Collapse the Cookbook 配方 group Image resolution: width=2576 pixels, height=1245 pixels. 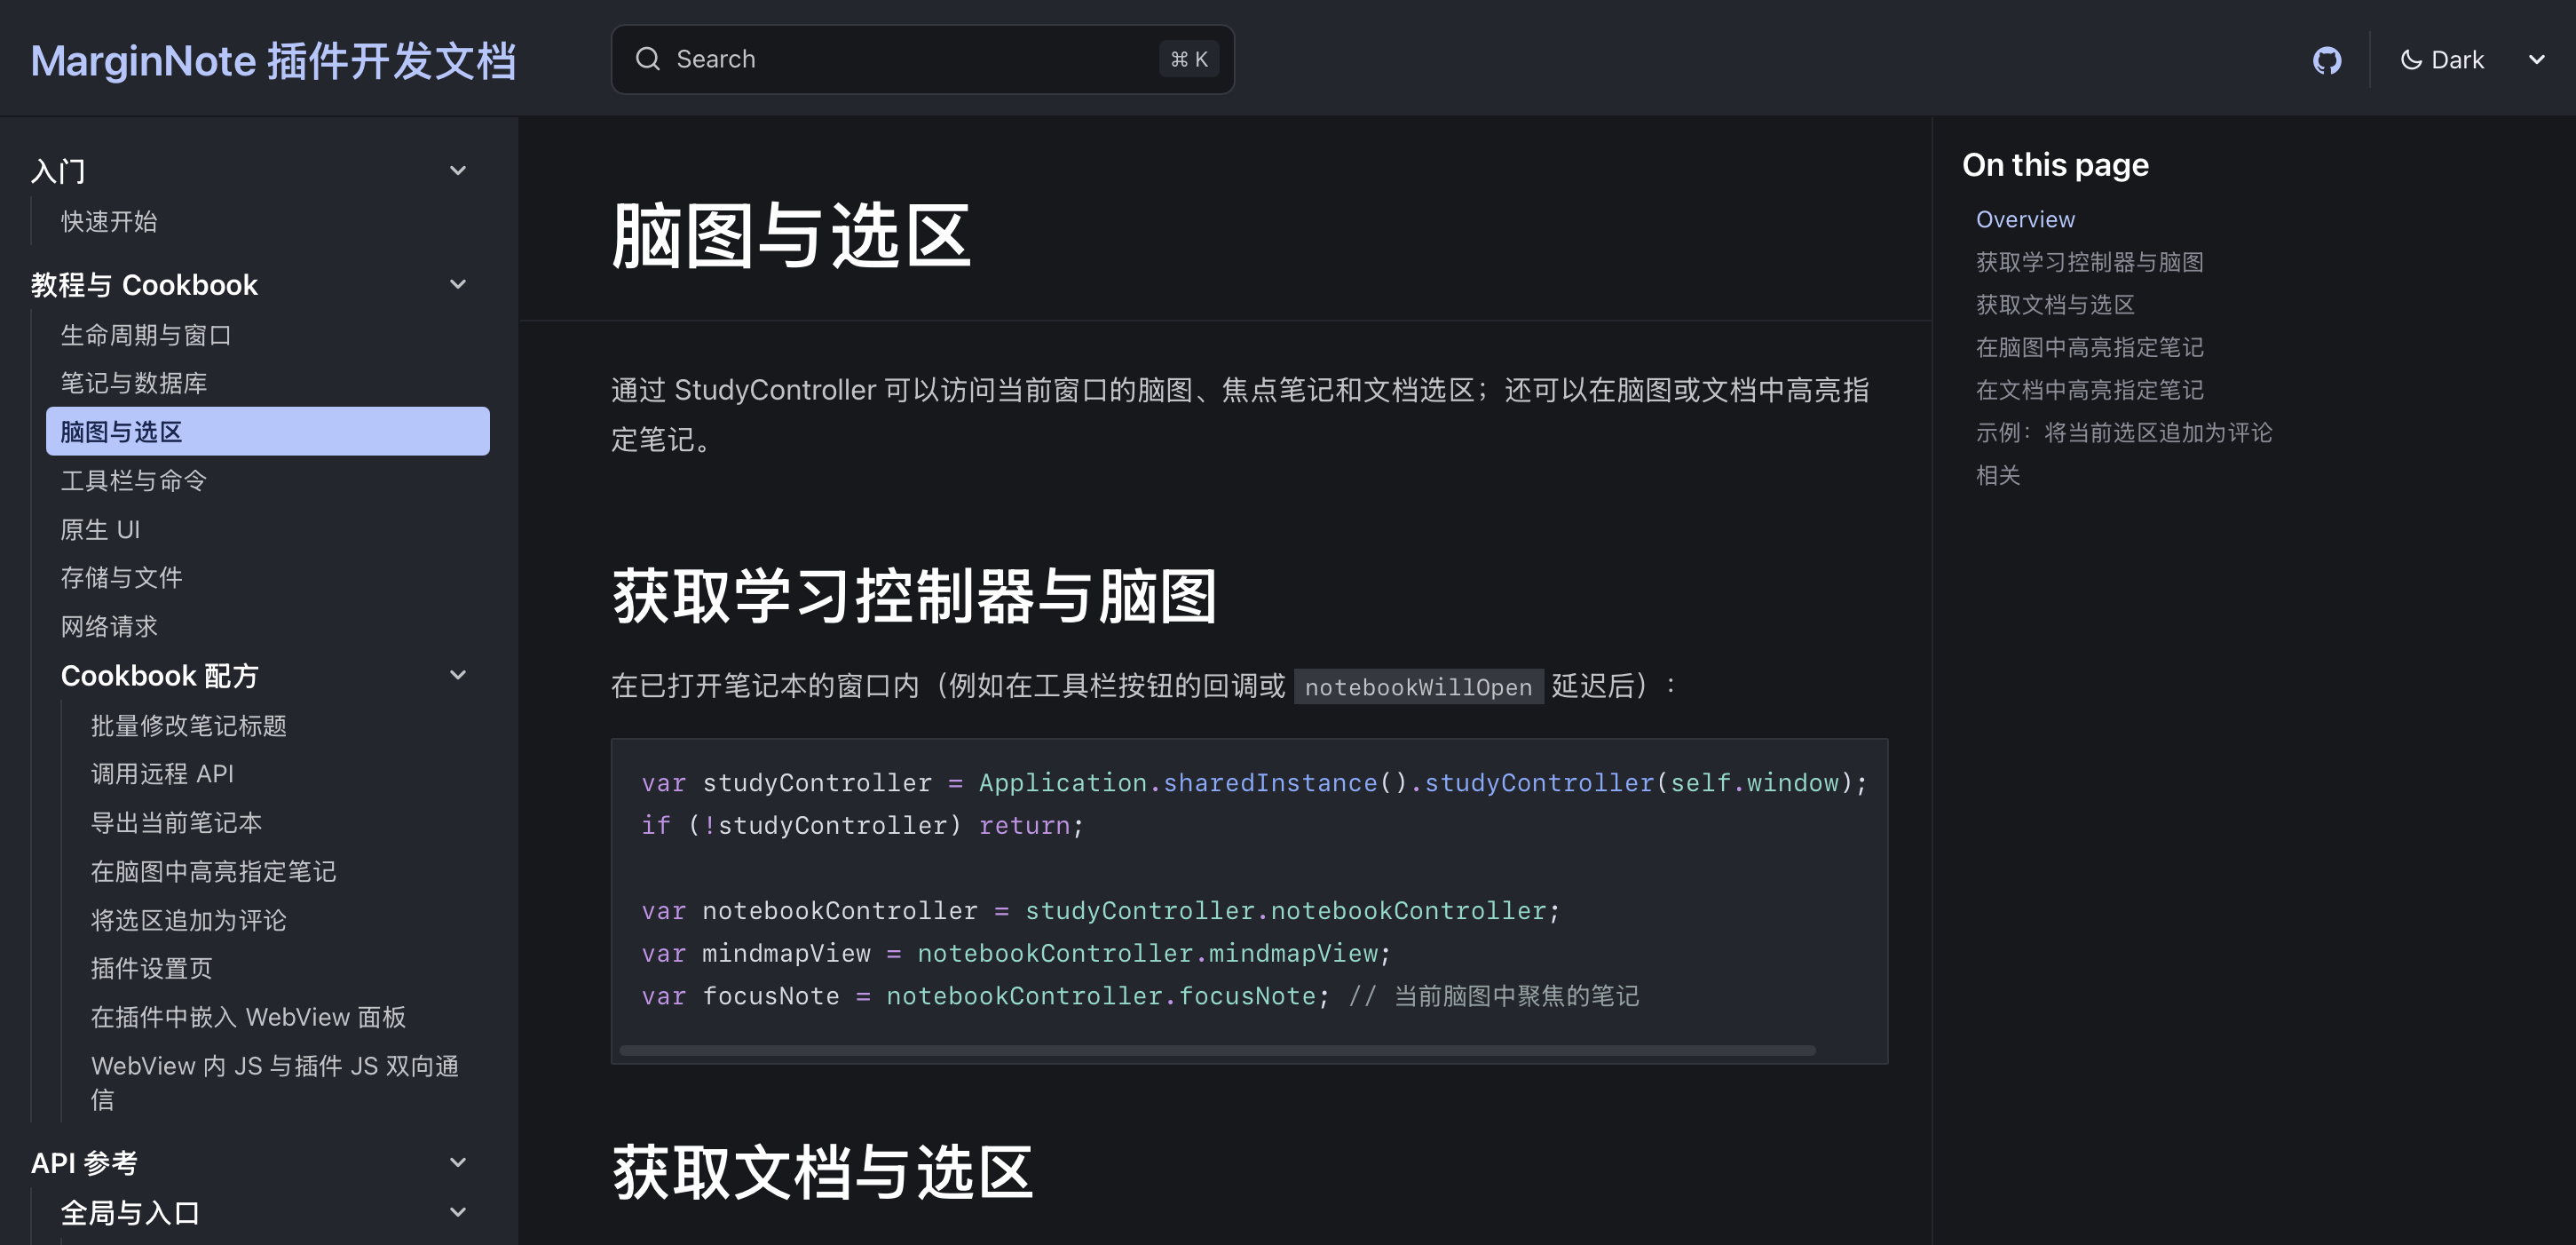pyautogui.click(x=458, y=675)
